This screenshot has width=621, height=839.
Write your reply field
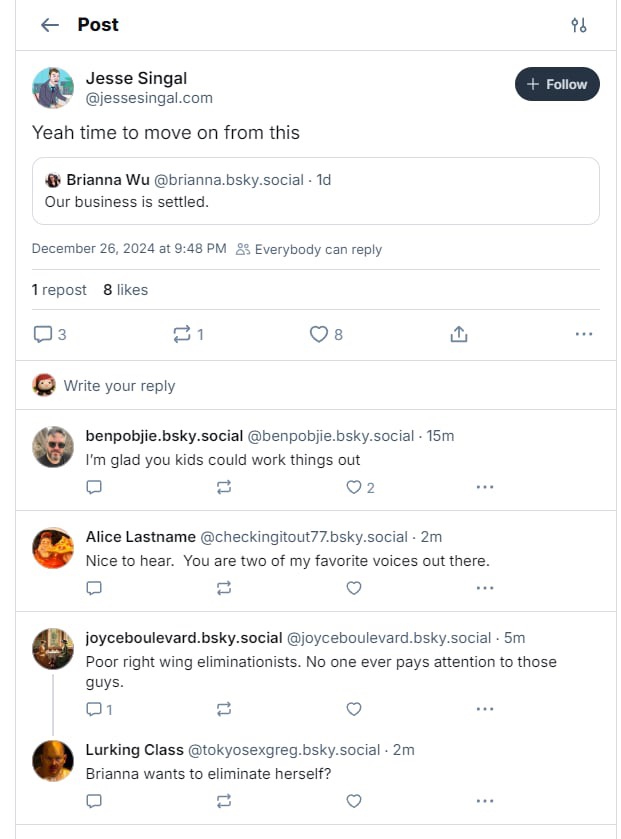tap(316, 385)
